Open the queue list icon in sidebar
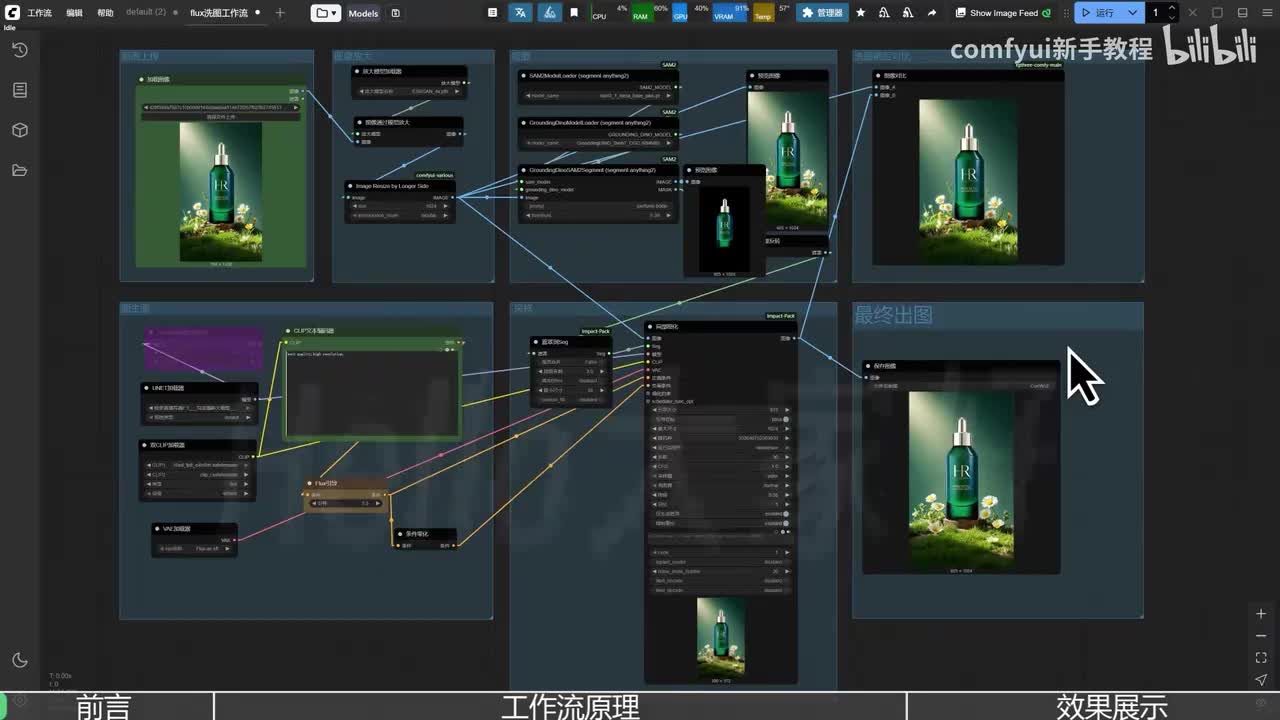The height and width of the screenshot is (720, 1280). [20, 90]
